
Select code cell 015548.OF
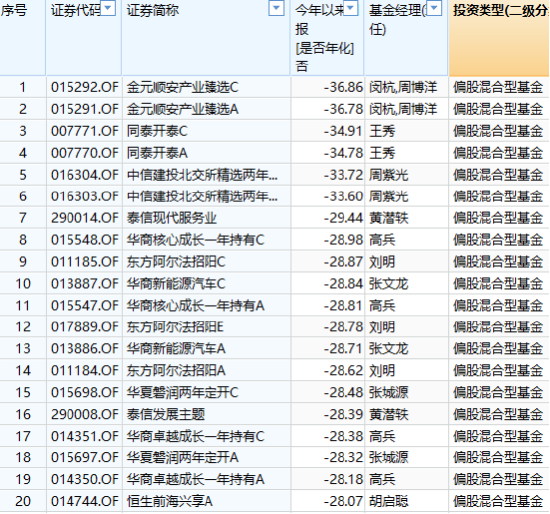[85, 240]
